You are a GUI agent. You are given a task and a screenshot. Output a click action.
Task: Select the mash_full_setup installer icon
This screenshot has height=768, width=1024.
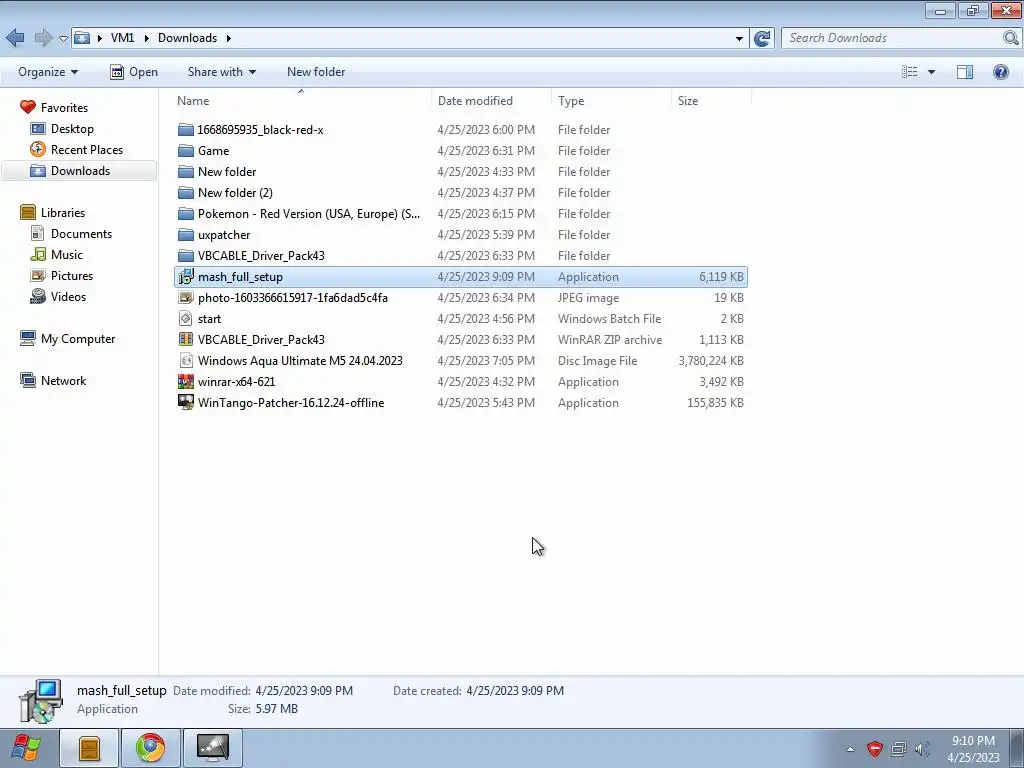coord(186,276)
